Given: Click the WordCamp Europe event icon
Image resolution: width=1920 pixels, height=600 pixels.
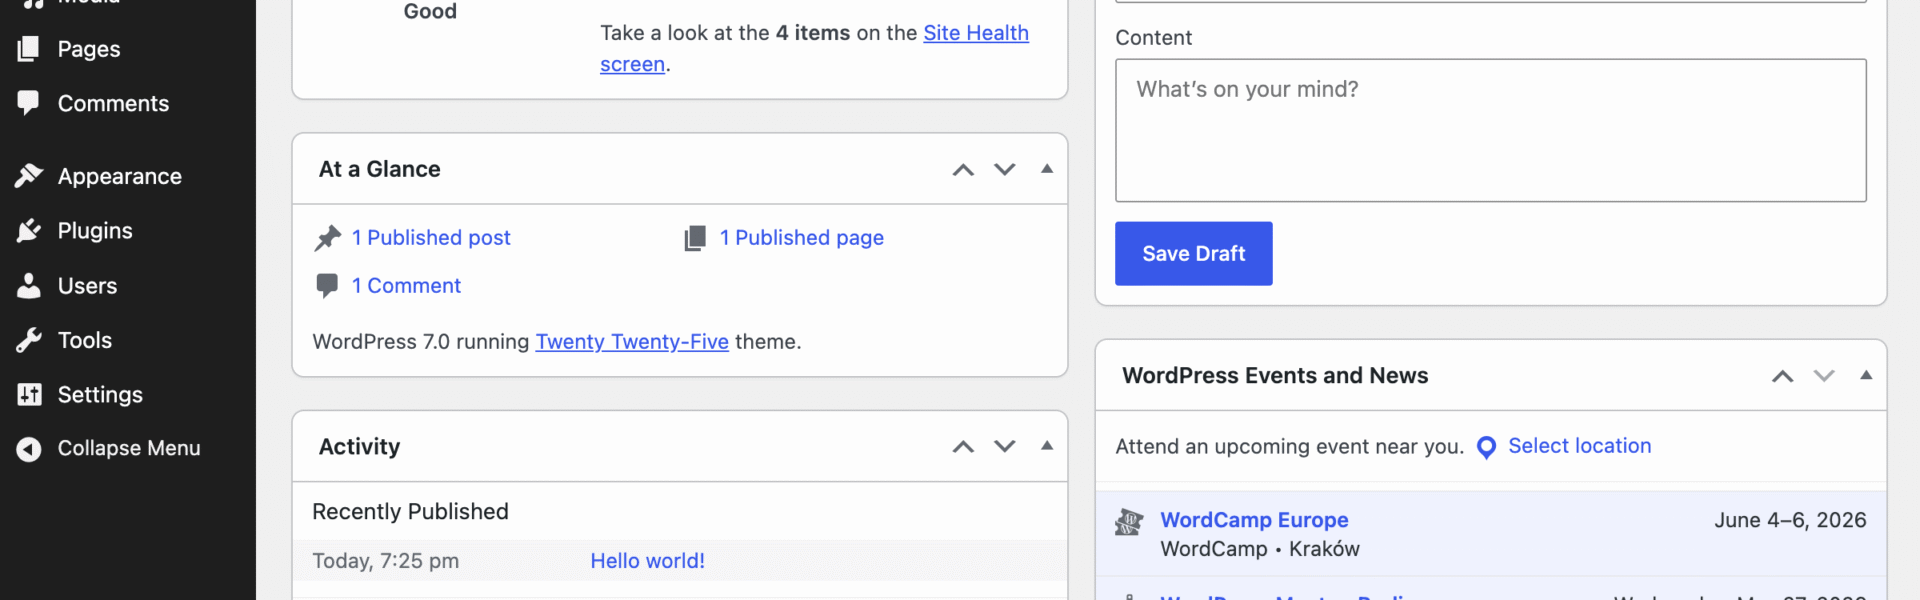Looking at the screenshot, I should 1129,521.
